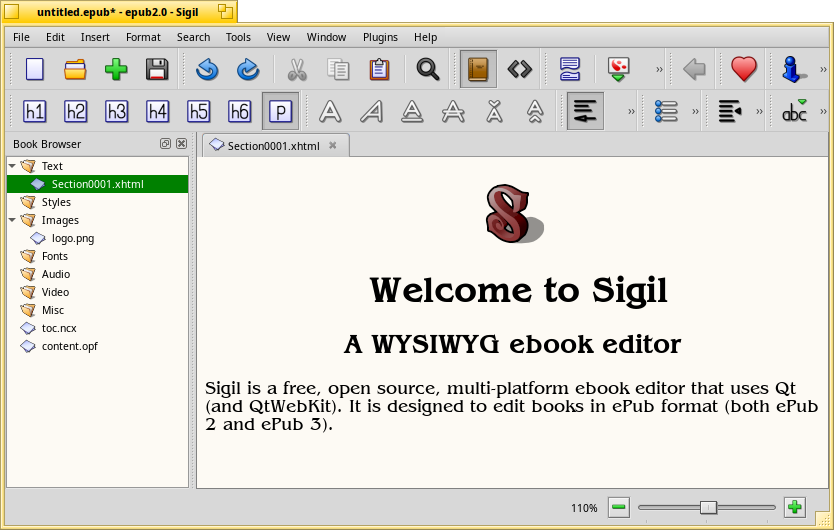Apply Heading 4 style
Screen dimensions: 834x530
tap(157, 111)
